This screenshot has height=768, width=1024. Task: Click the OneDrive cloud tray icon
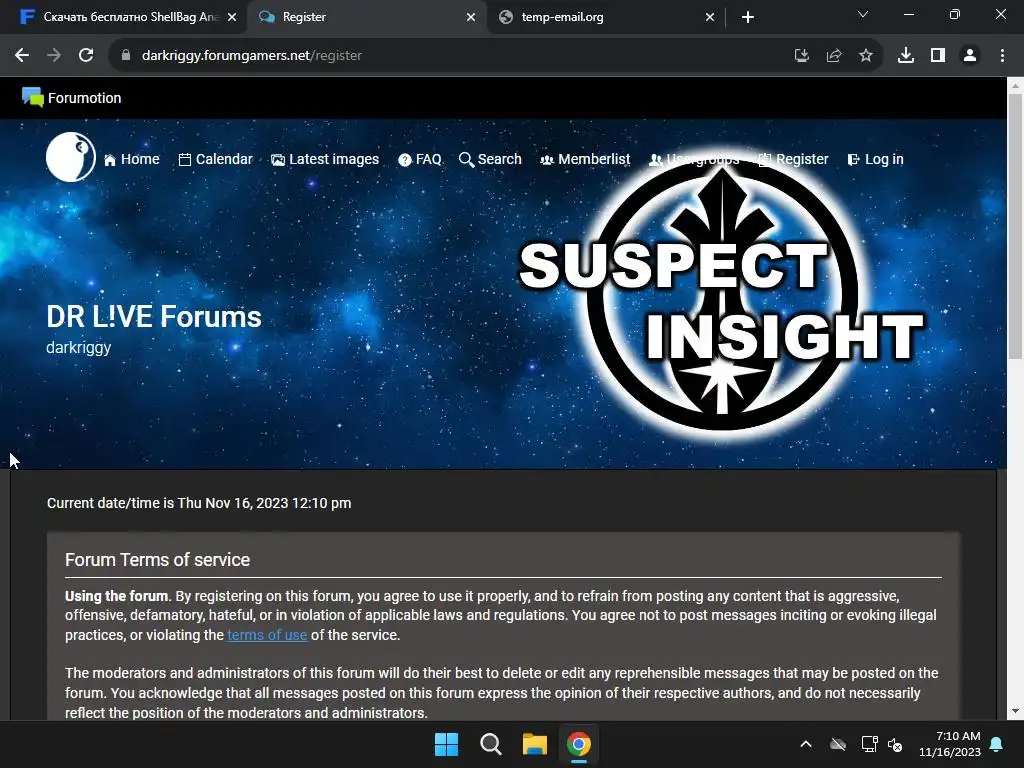point(838,744)
